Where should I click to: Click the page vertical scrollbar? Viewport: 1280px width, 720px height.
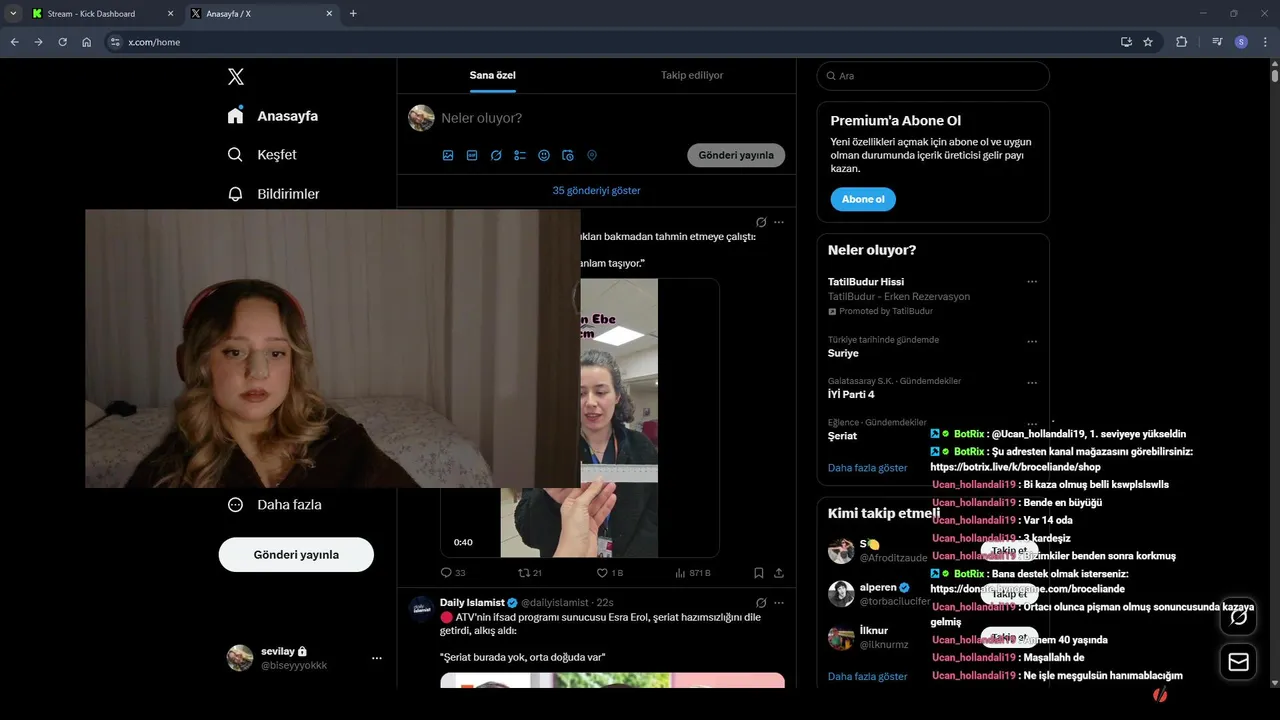tap(1275, 75)
